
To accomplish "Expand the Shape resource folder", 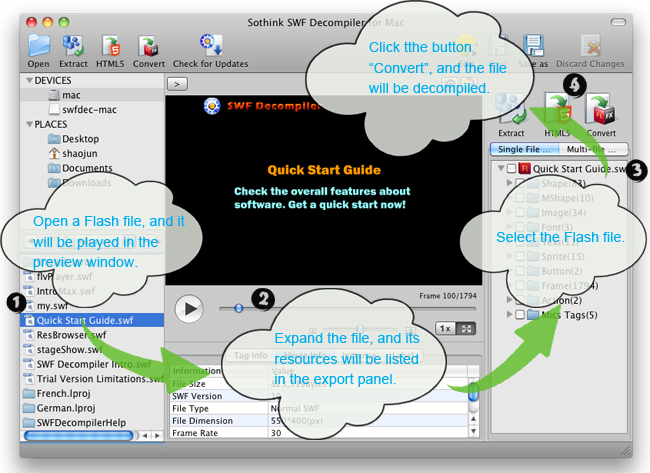I will point(509,183).
